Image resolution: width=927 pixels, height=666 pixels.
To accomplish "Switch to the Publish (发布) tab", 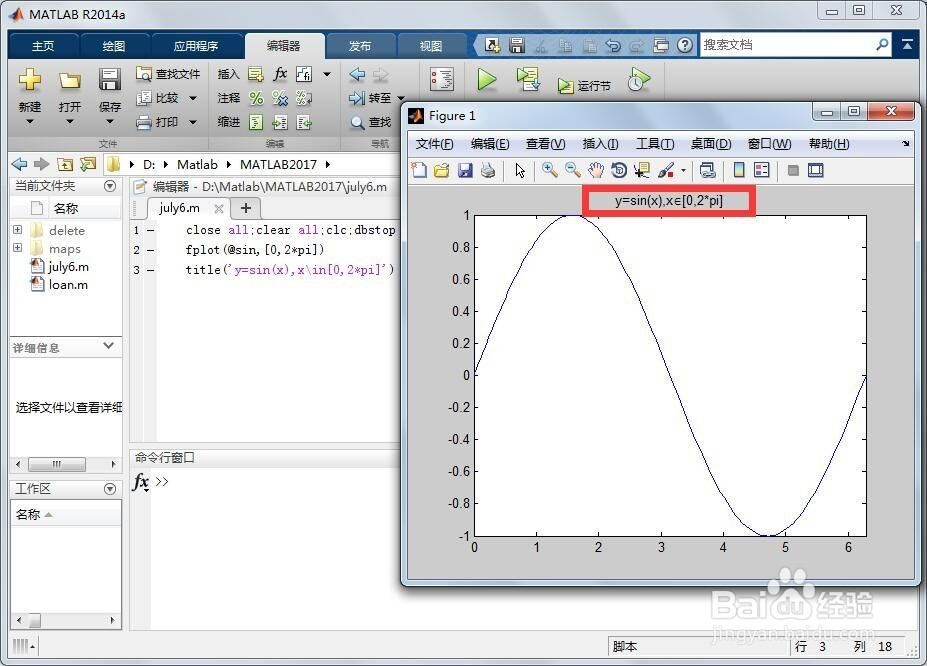I will click(359, 46).
